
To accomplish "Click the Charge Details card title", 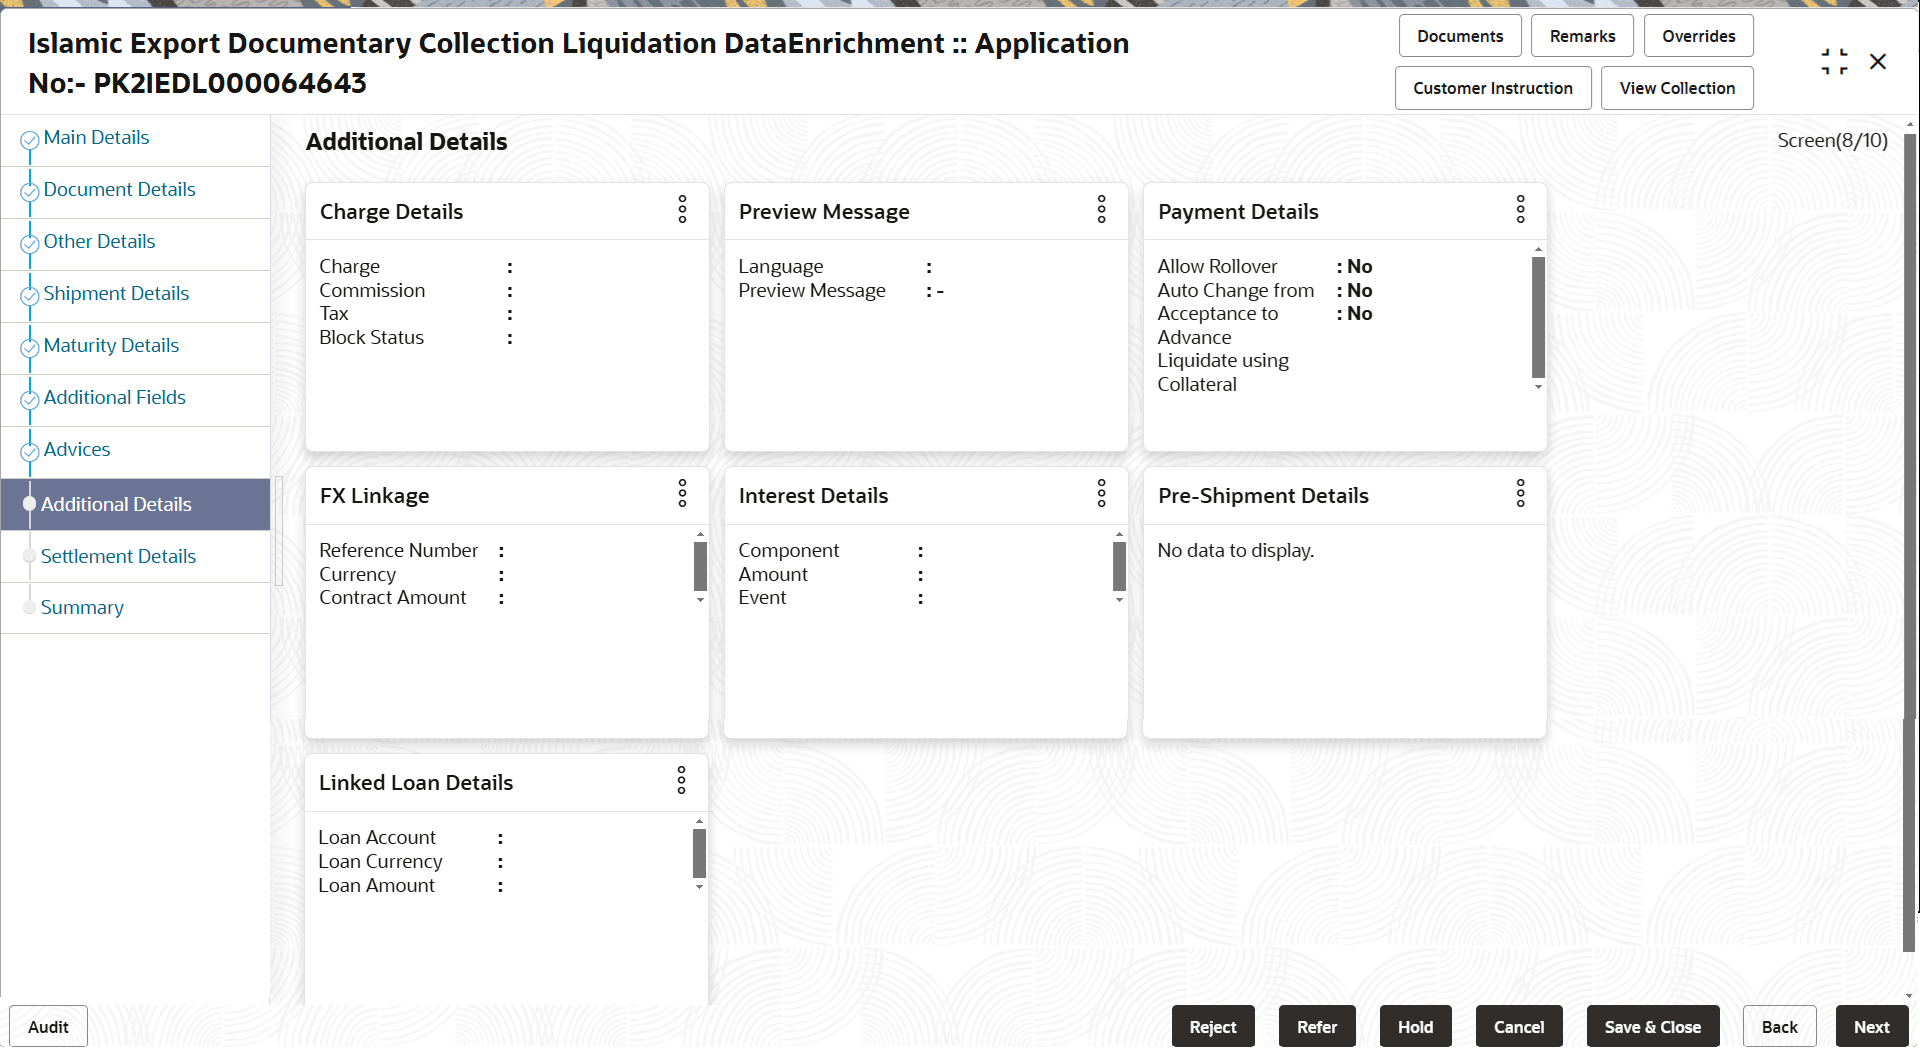I will tap(391, 212).
